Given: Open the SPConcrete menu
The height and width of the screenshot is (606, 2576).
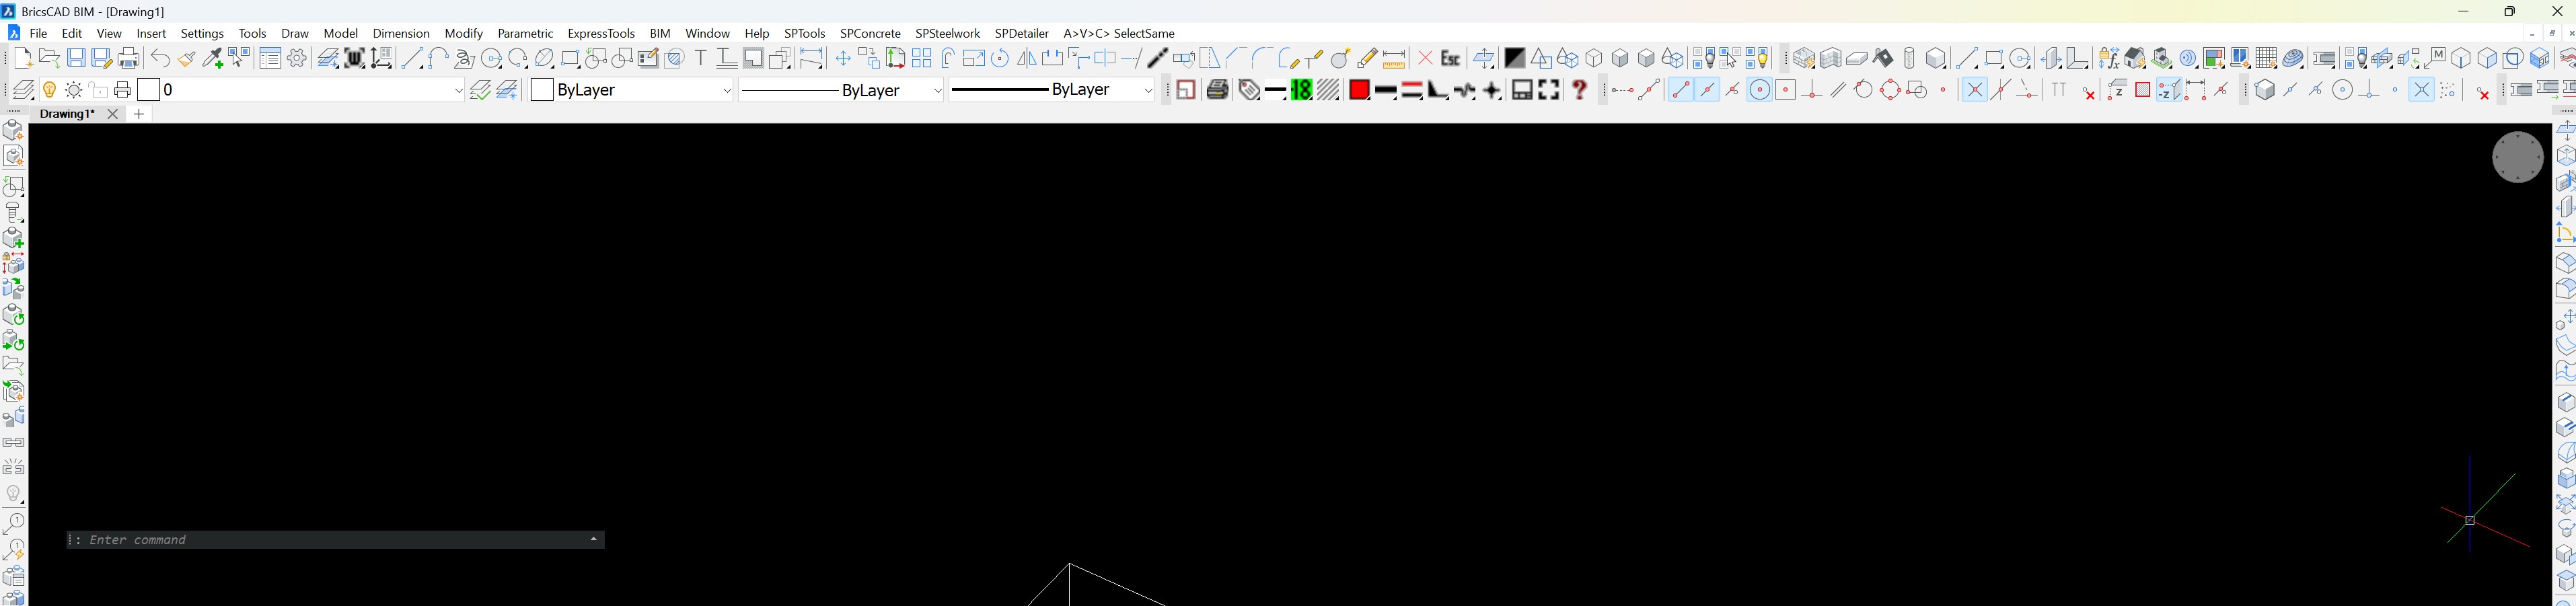Looking at the screenshot, I should [870, 33].
